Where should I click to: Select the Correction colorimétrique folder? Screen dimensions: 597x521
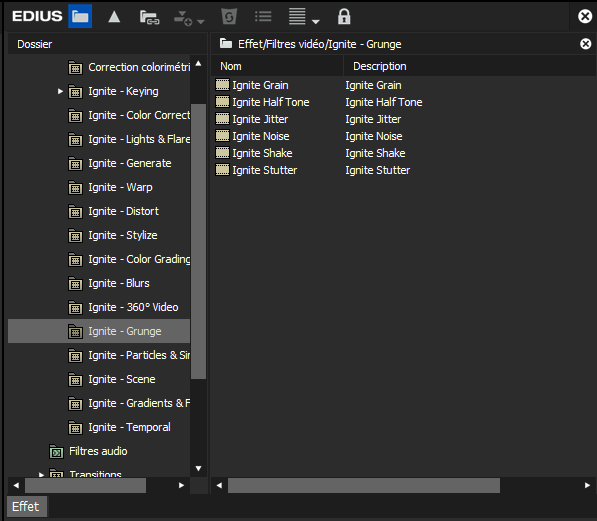[x=139, y=67]
